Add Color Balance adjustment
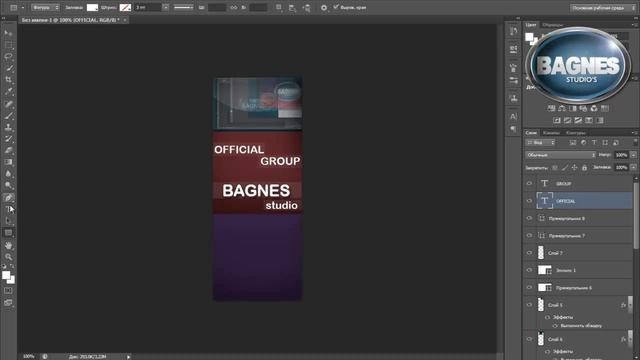The image size is (640, 360). (562, 109)
